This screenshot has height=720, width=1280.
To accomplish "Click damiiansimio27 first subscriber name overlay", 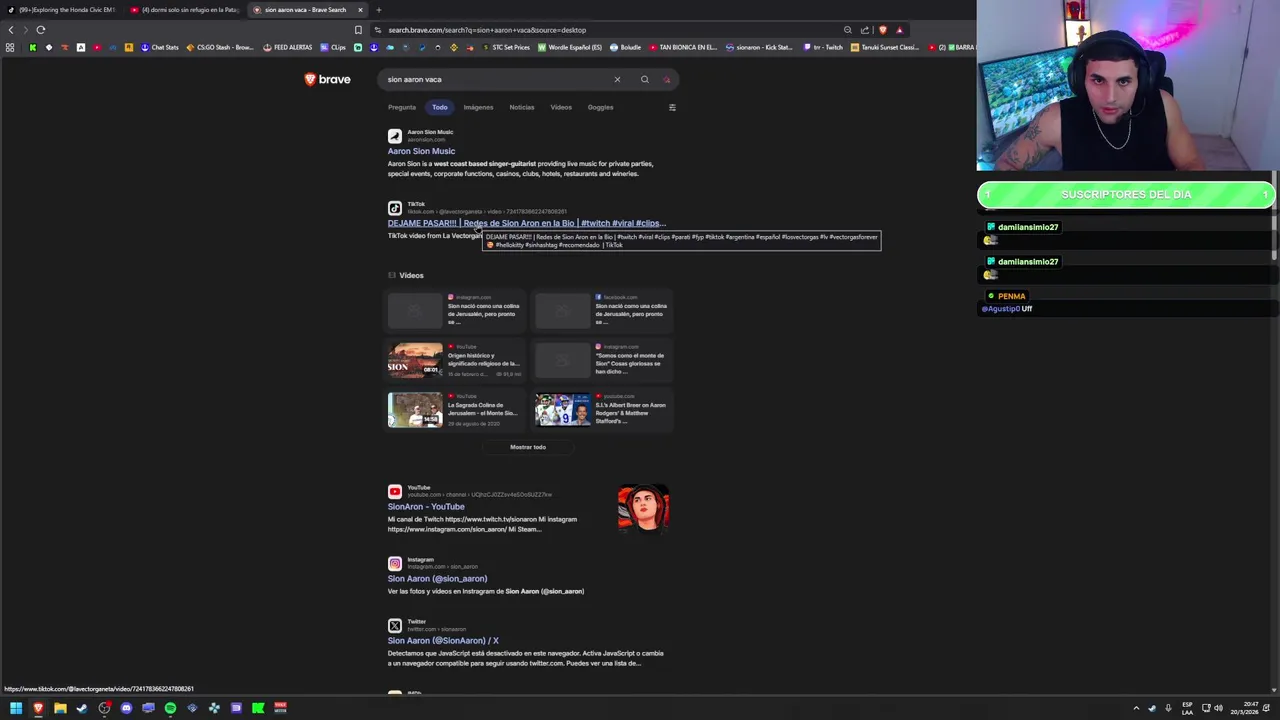I will 1027,227.
